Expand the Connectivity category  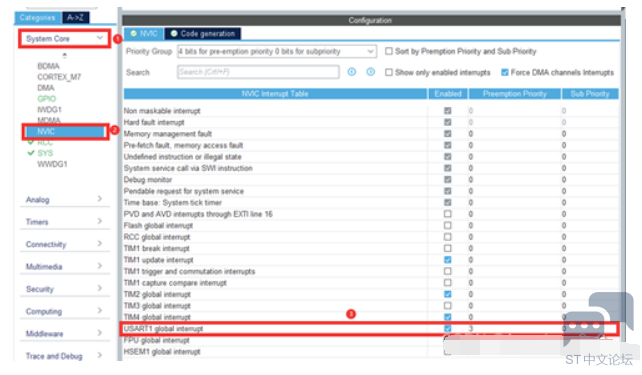tap(64, 244)
